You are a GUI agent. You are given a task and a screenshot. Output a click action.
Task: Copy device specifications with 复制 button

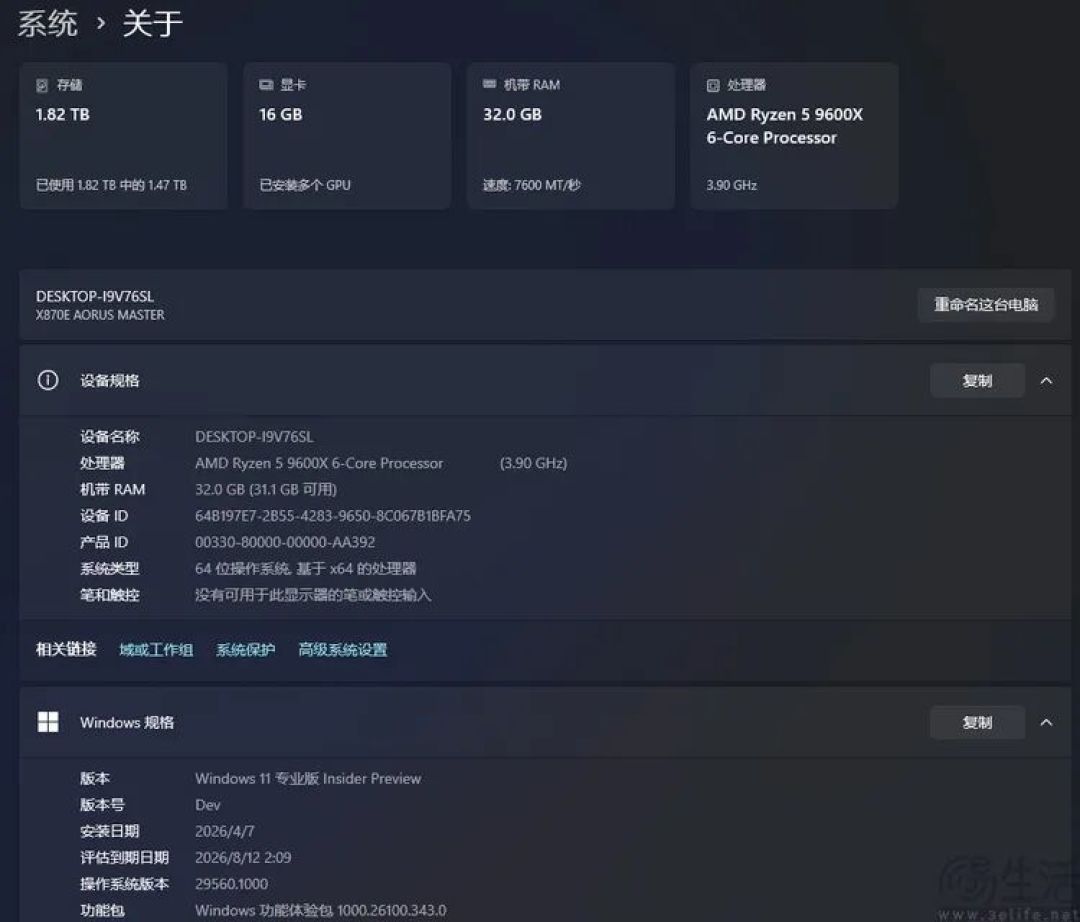977,381
